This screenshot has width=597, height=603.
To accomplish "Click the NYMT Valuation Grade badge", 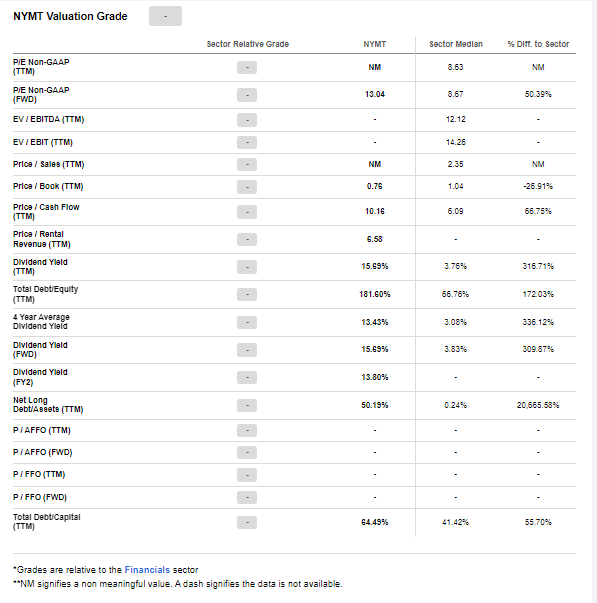I will pos(165,16).
